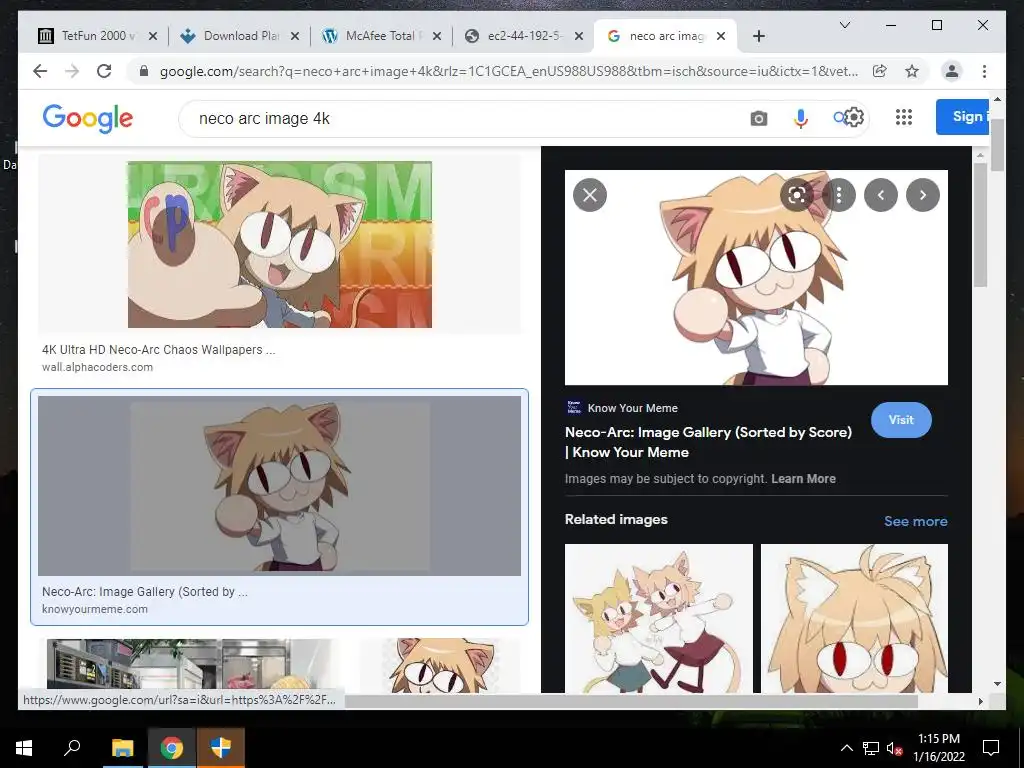This screenshot has width=1024, height=768.
Task: Open the Windows Start menu
Action: coord(24,748)
